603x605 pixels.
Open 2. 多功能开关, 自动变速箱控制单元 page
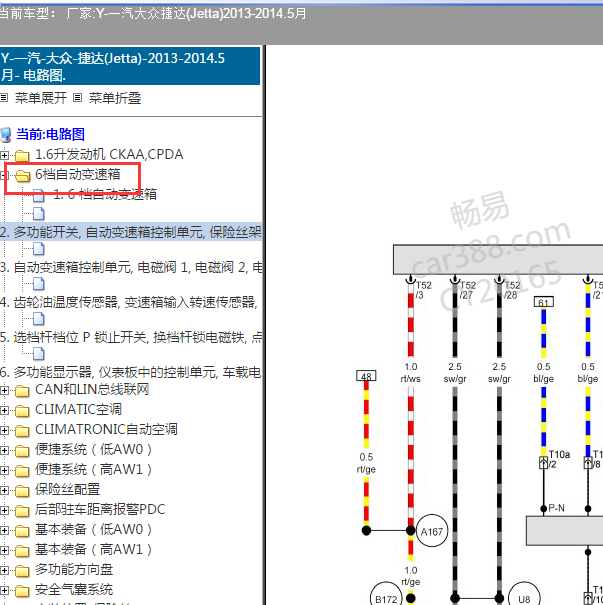point(131,232)
